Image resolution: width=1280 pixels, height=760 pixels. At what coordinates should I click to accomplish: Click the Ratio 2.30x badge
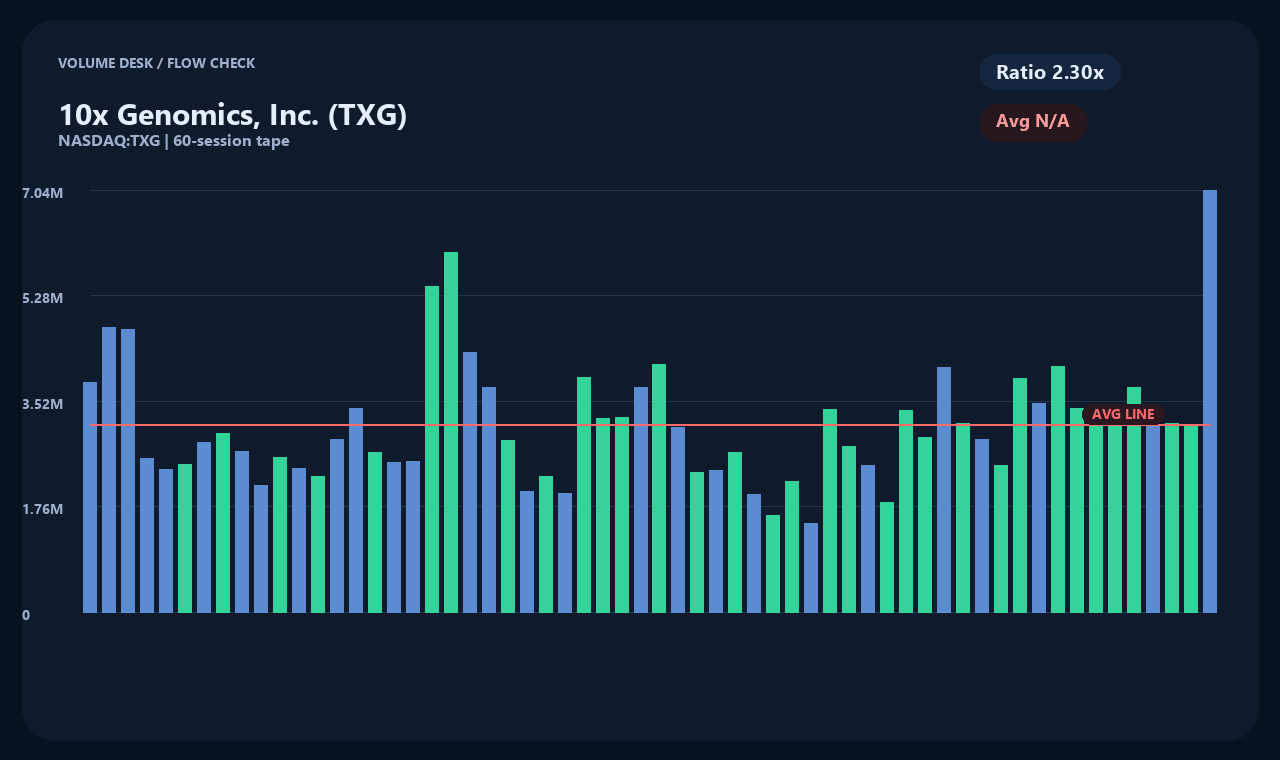tap(1050, 72)
